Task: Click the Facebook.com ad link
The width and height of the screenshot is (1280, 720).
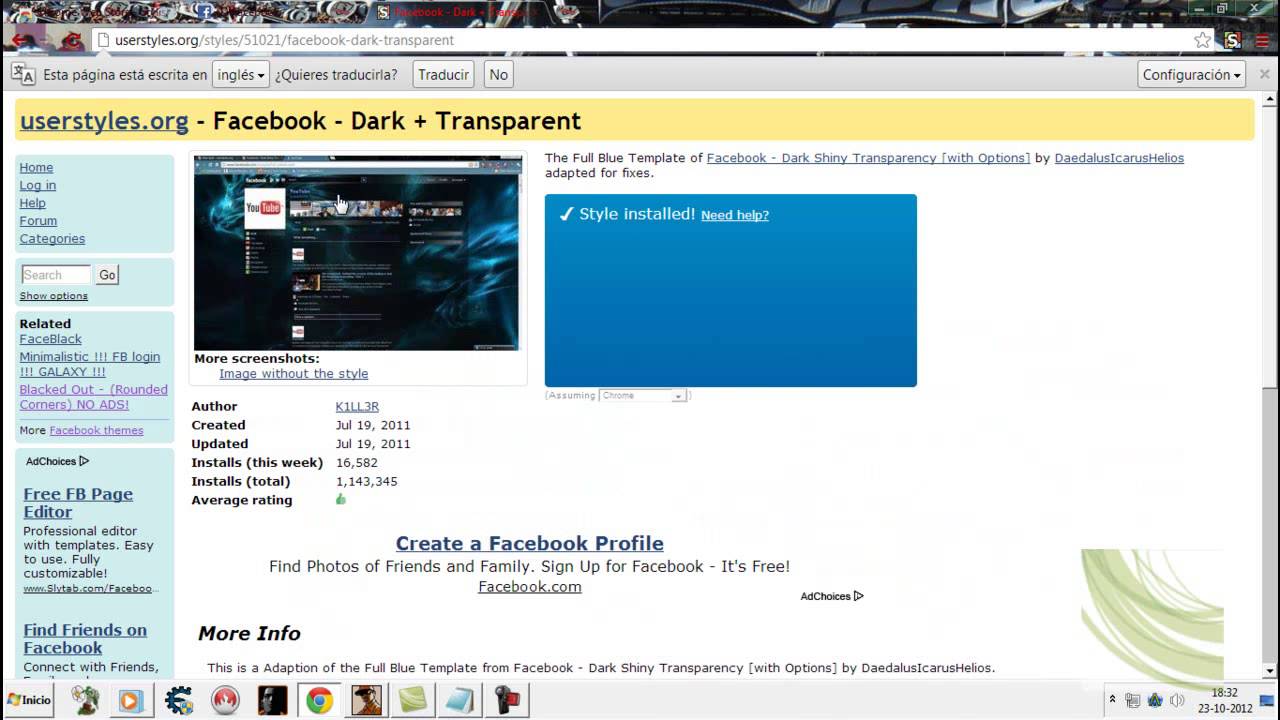Action: click(529, 587)
